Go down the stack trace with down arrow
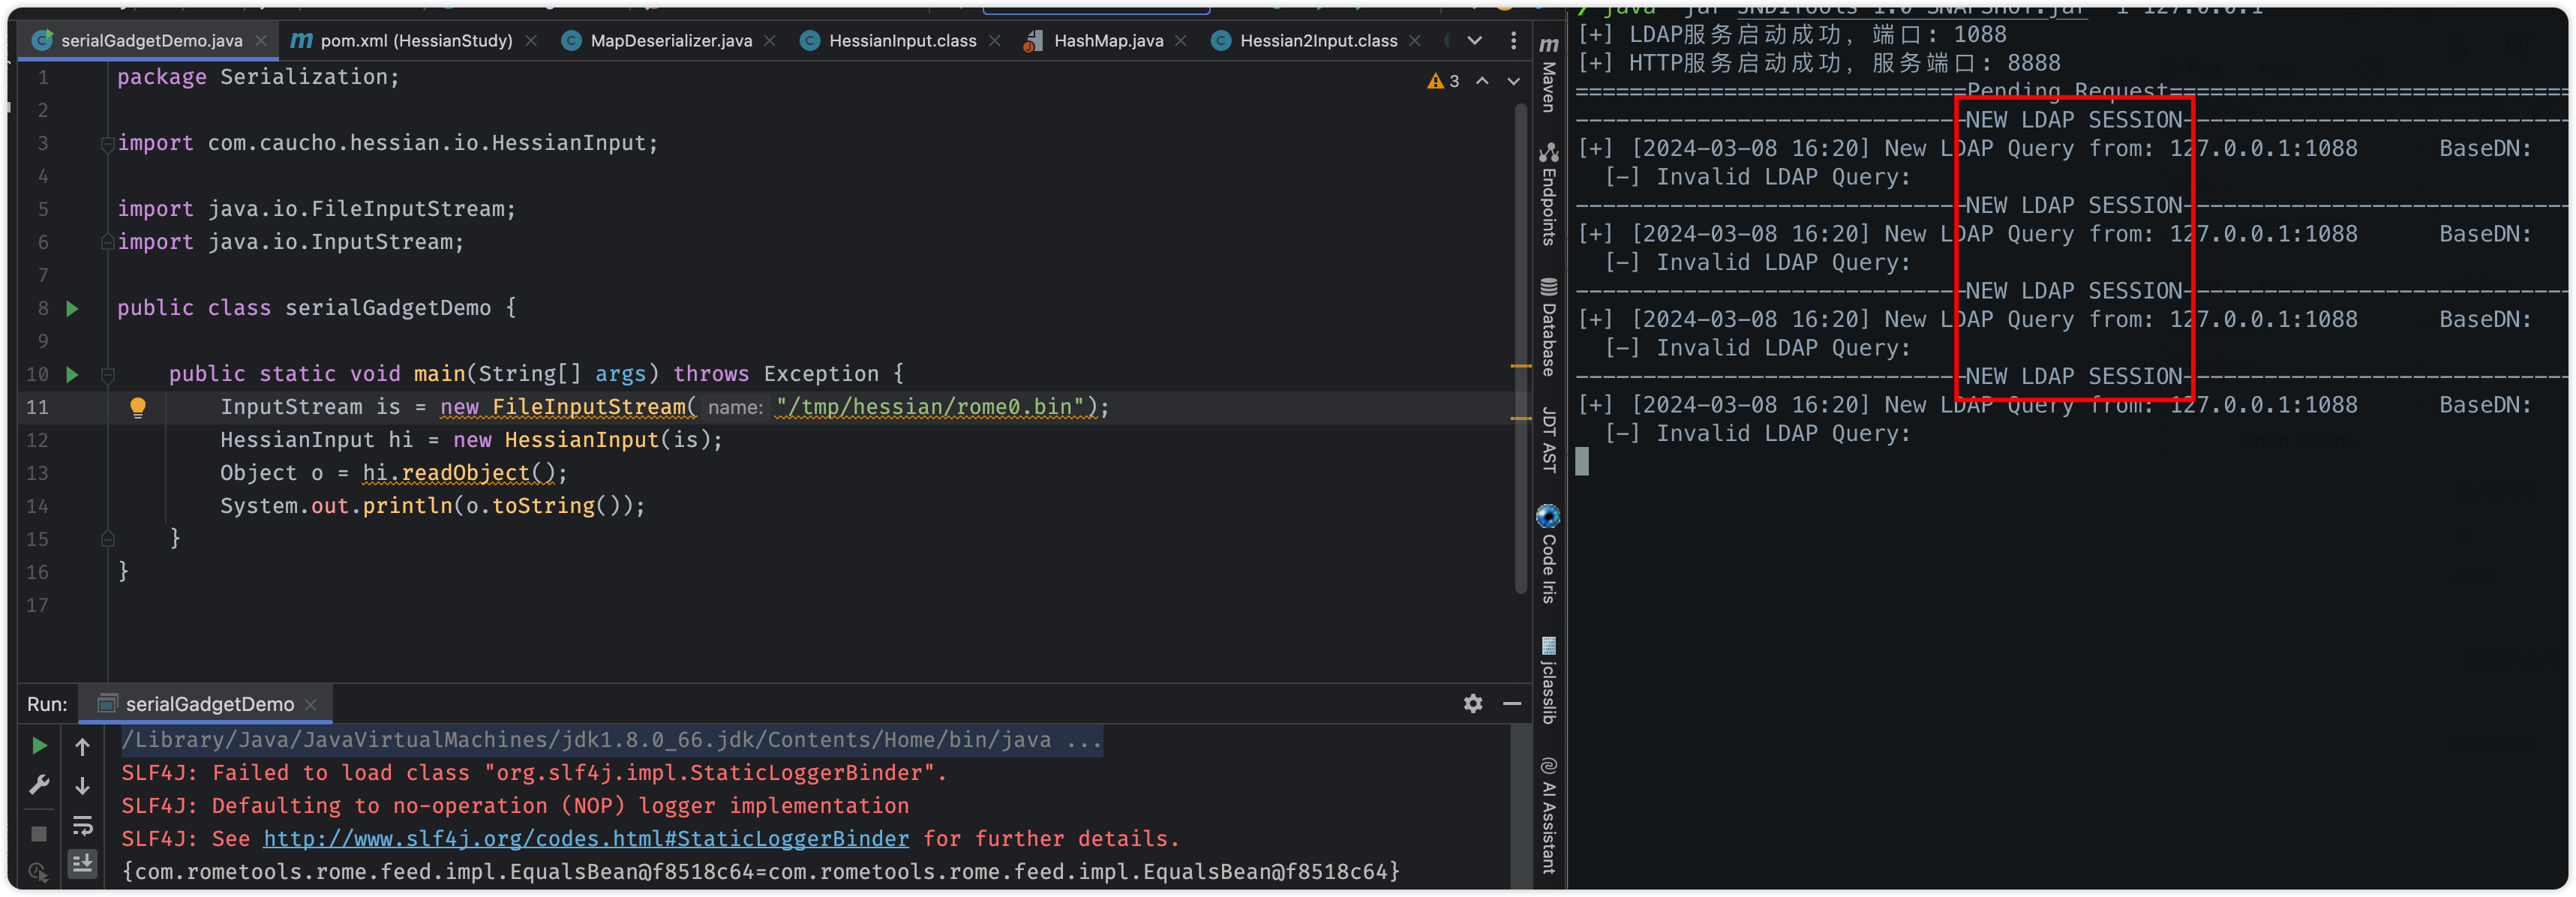 click(83, 786)
